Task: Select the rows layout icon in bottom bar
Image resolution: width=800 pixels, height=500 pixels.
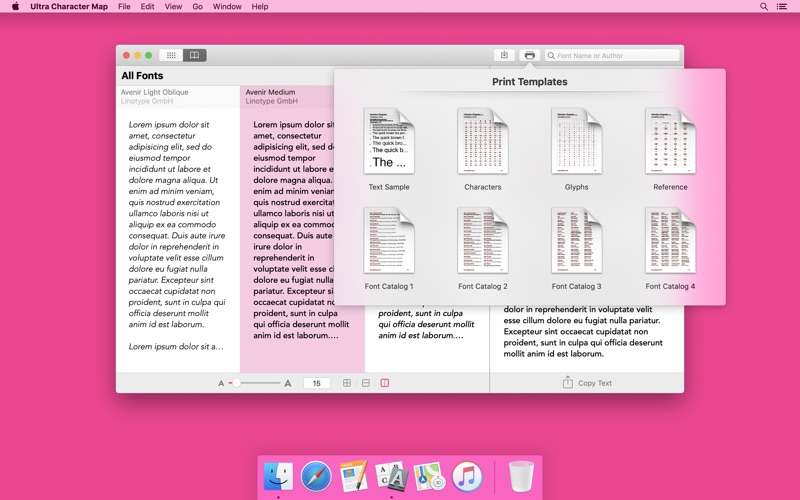Action: pyautogui.click(x=366, y=383)
